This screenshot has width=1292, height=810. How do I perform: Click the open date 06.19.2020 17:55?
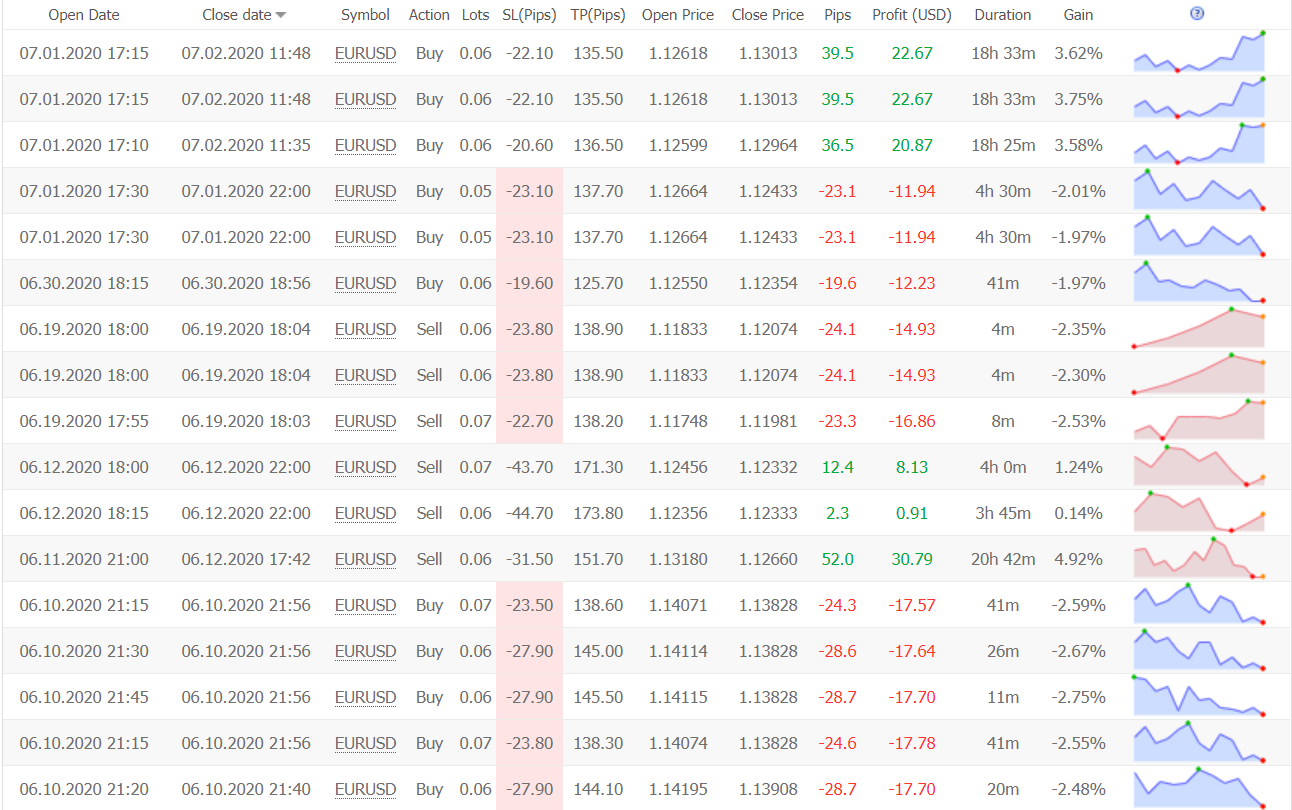(x=84, y=421)
